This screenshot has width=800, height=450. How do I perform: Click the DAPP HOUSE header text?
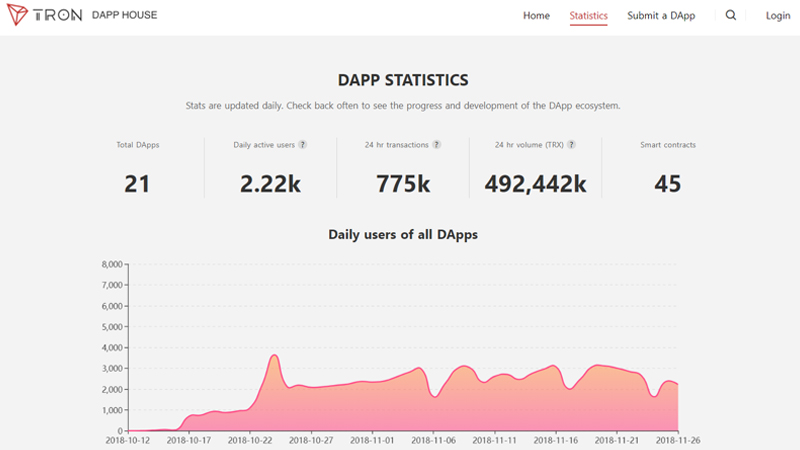tap(124, 15)
